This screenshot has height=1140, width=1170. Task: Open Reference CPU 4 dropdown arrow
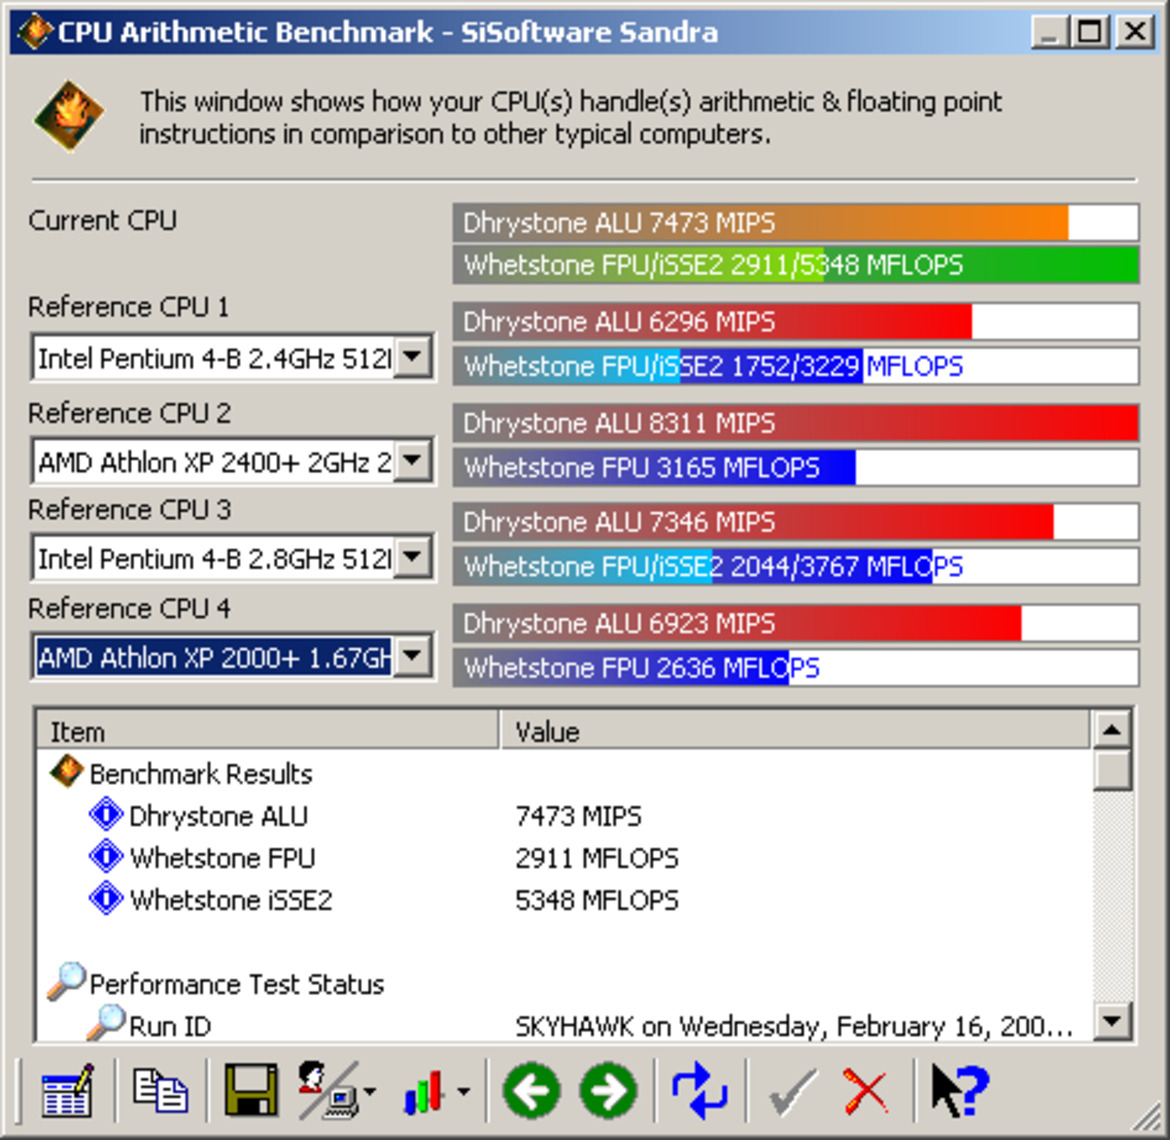pos(412,657)
